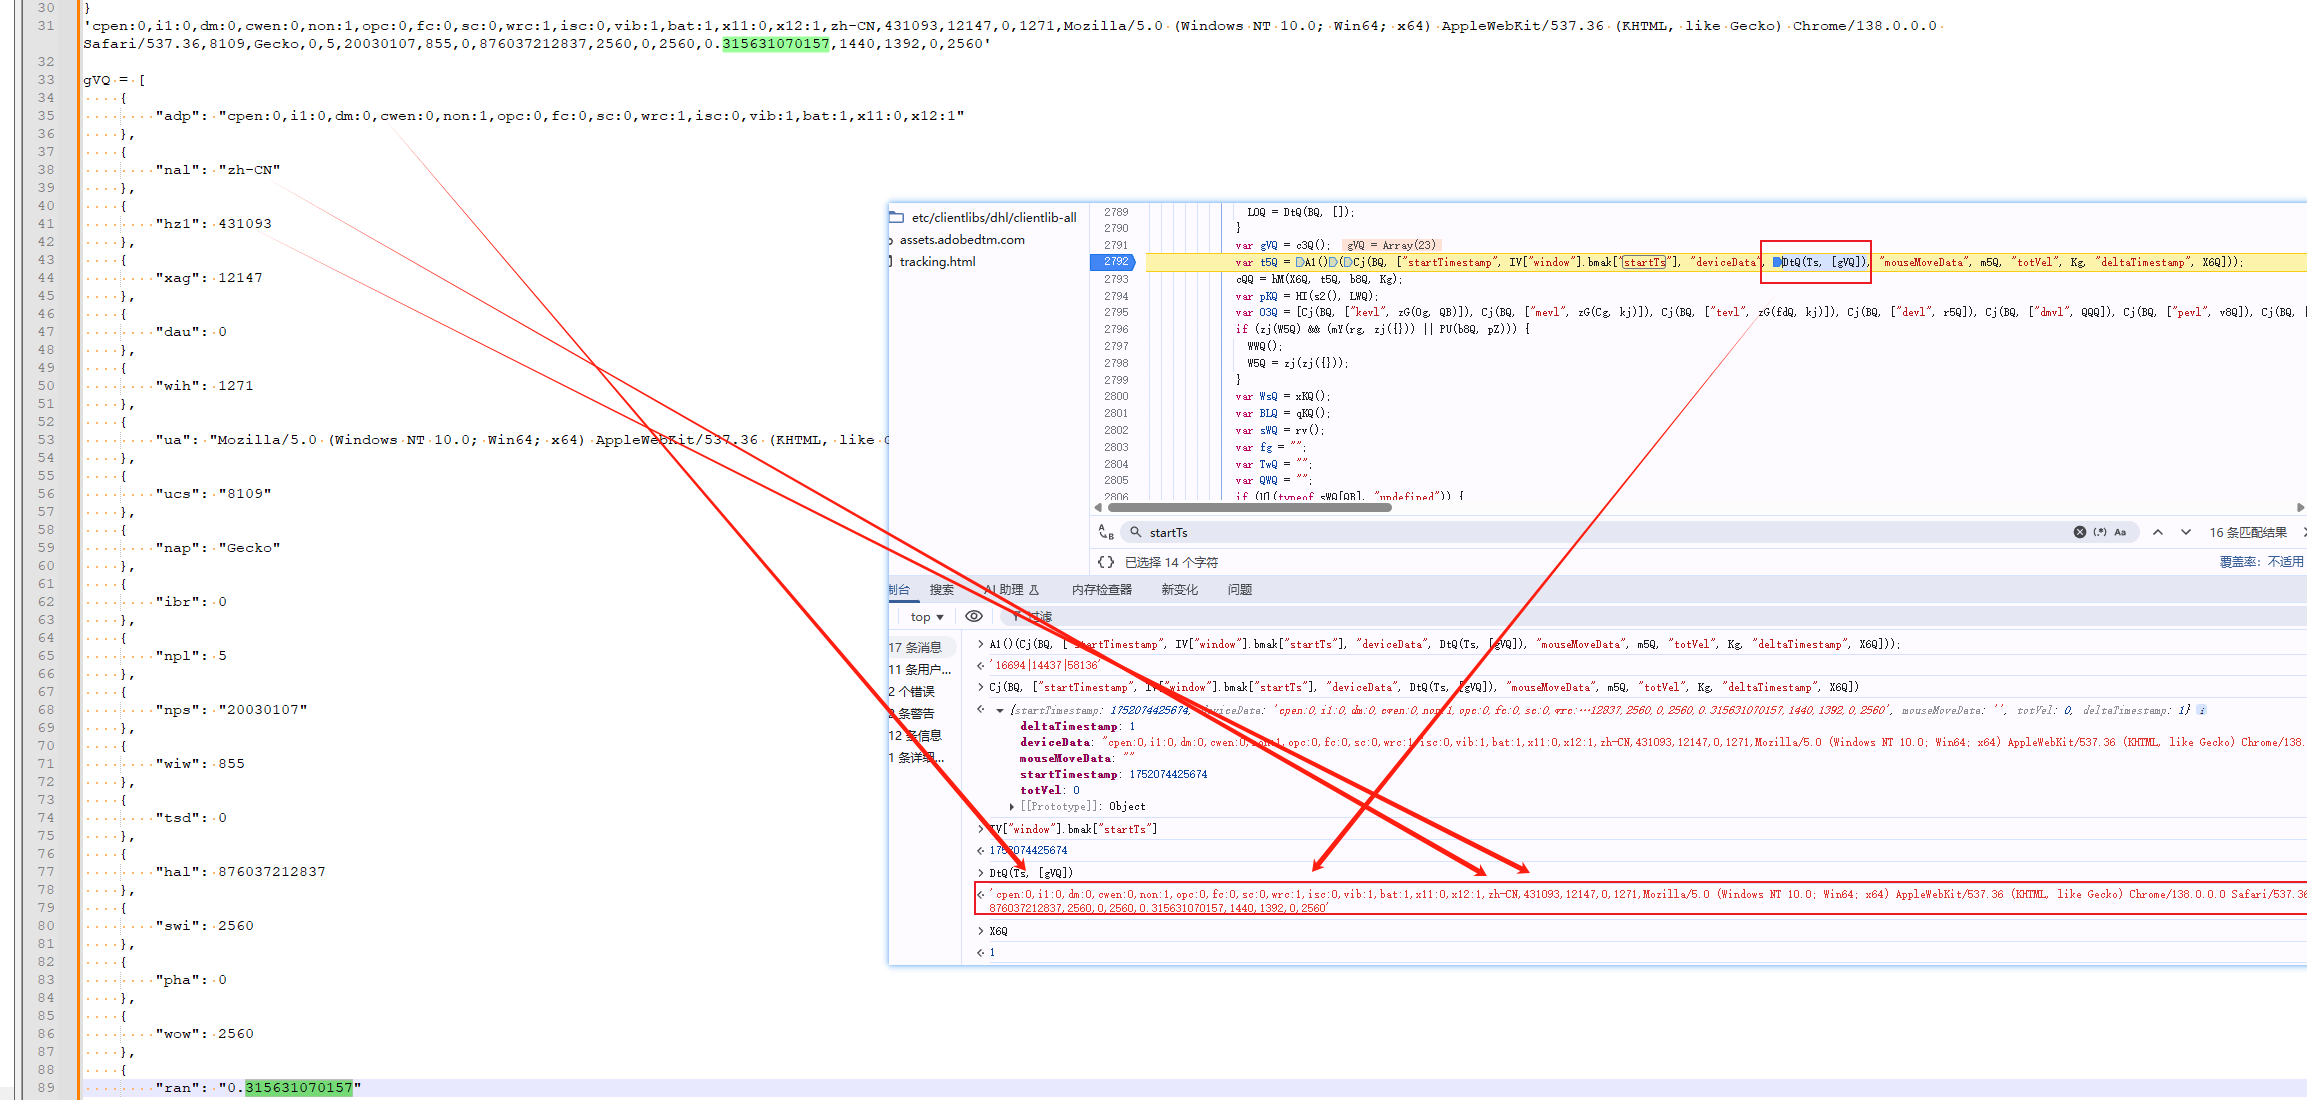This screenshot has height=1100, width=2307.
Task: Collapse the startTimestamp object result
Action: 999,710
